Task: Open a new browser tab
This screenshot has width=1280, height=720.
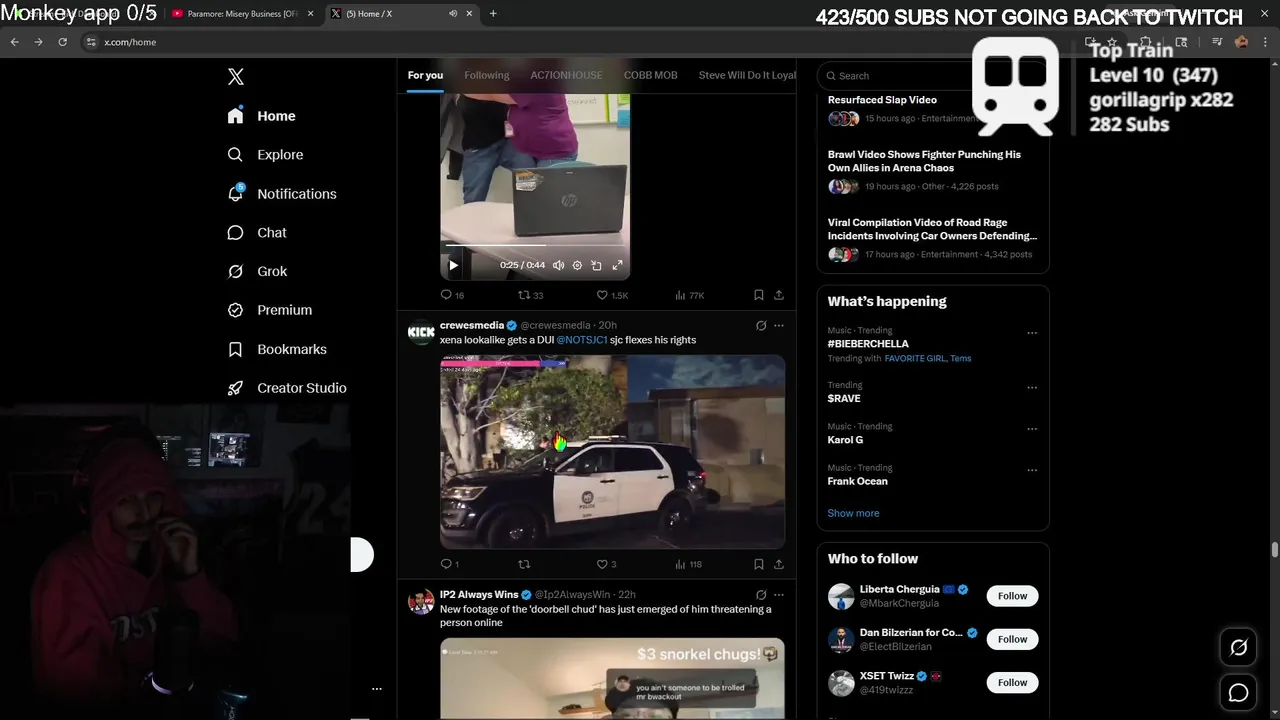Action: 493,14
